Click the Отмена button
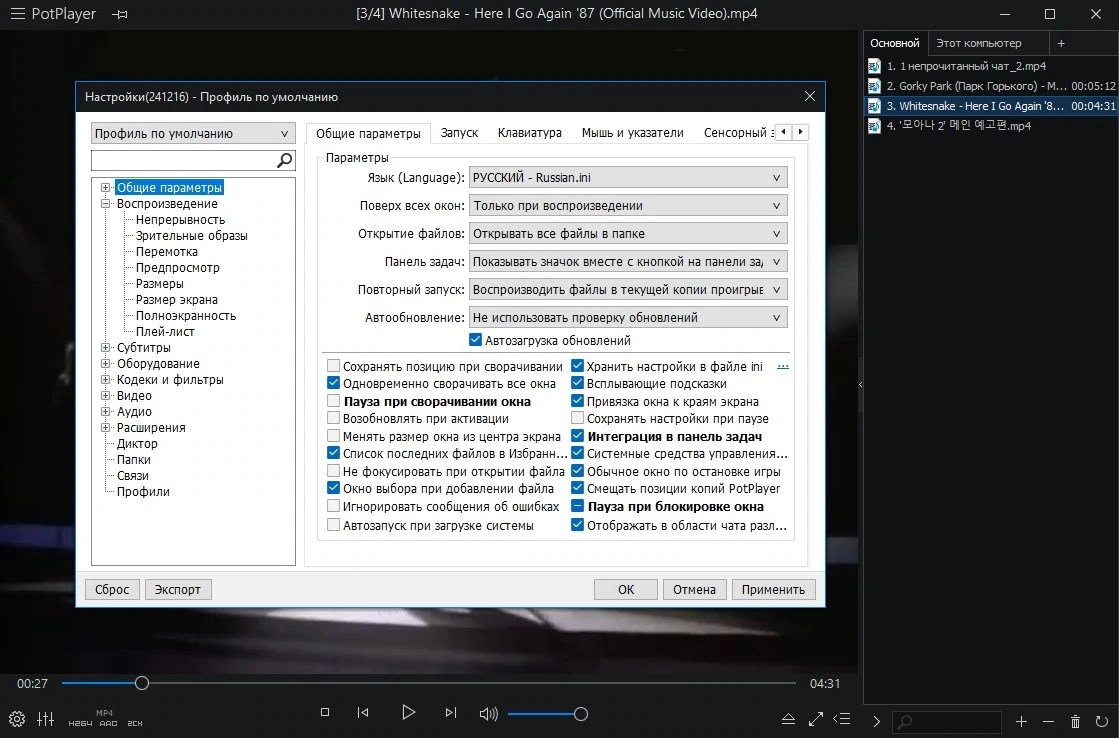 (694, 590)
